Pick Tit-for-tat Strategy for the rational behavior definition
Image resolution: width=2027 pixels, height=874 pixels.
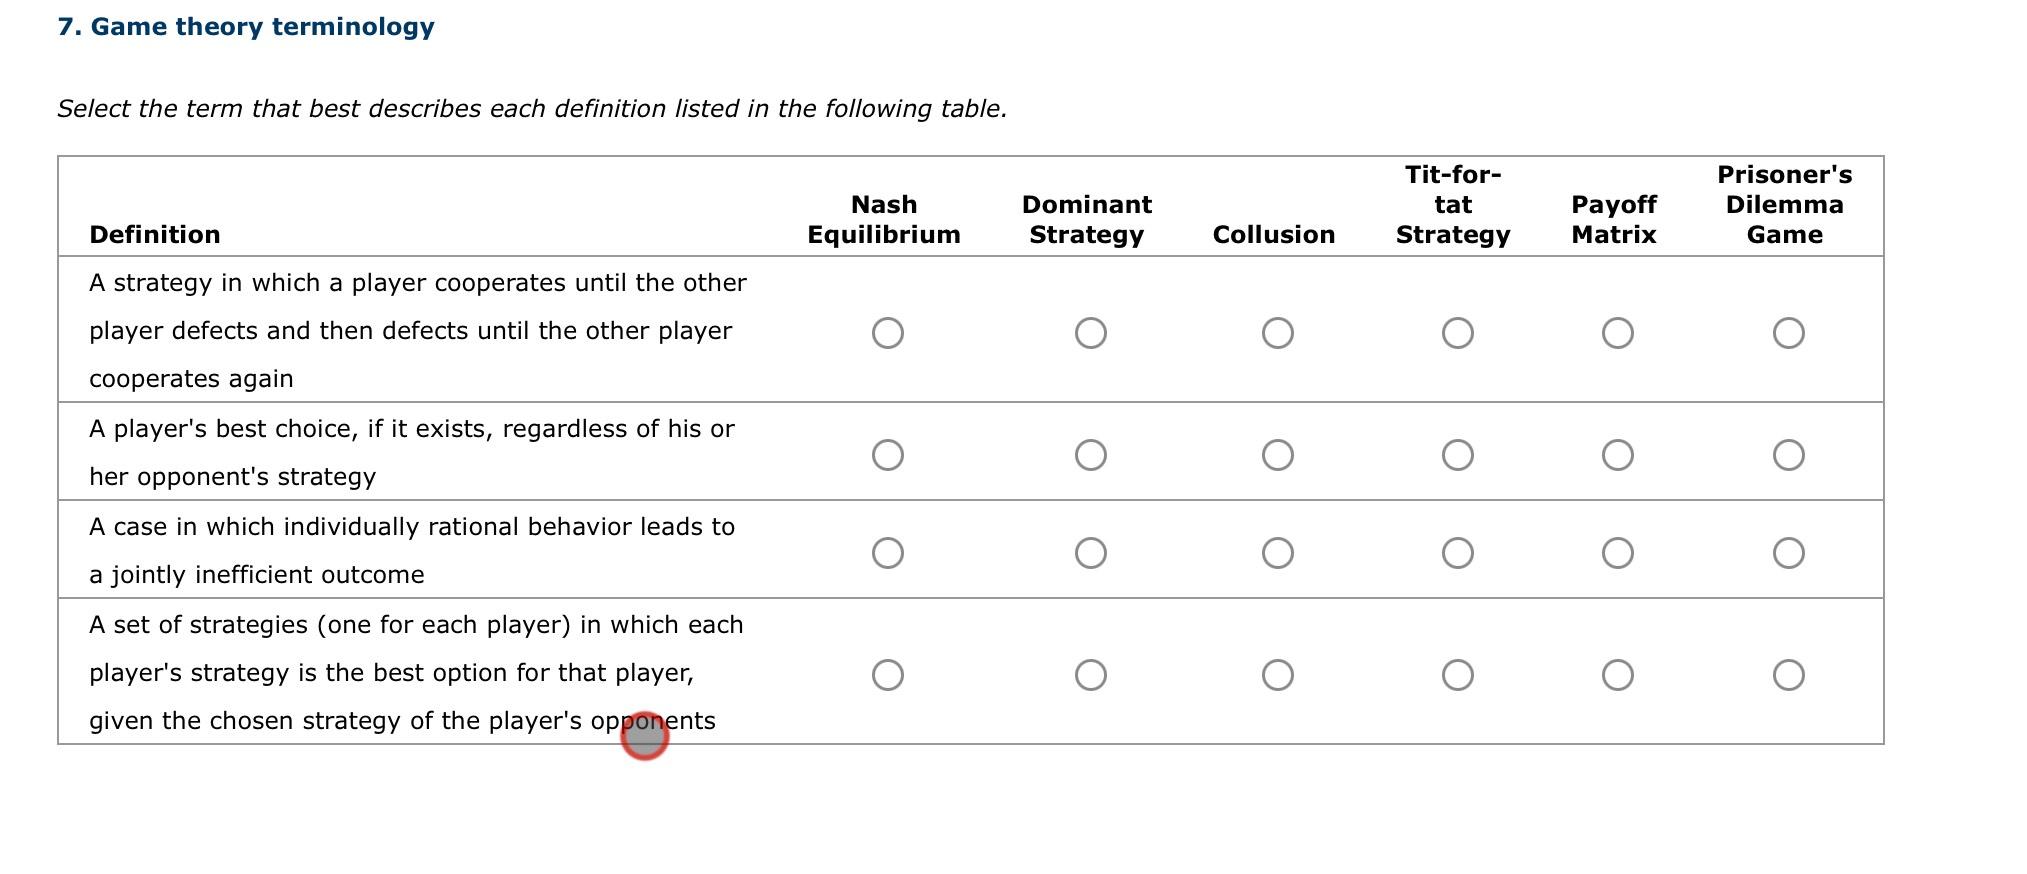(1458, 551)
